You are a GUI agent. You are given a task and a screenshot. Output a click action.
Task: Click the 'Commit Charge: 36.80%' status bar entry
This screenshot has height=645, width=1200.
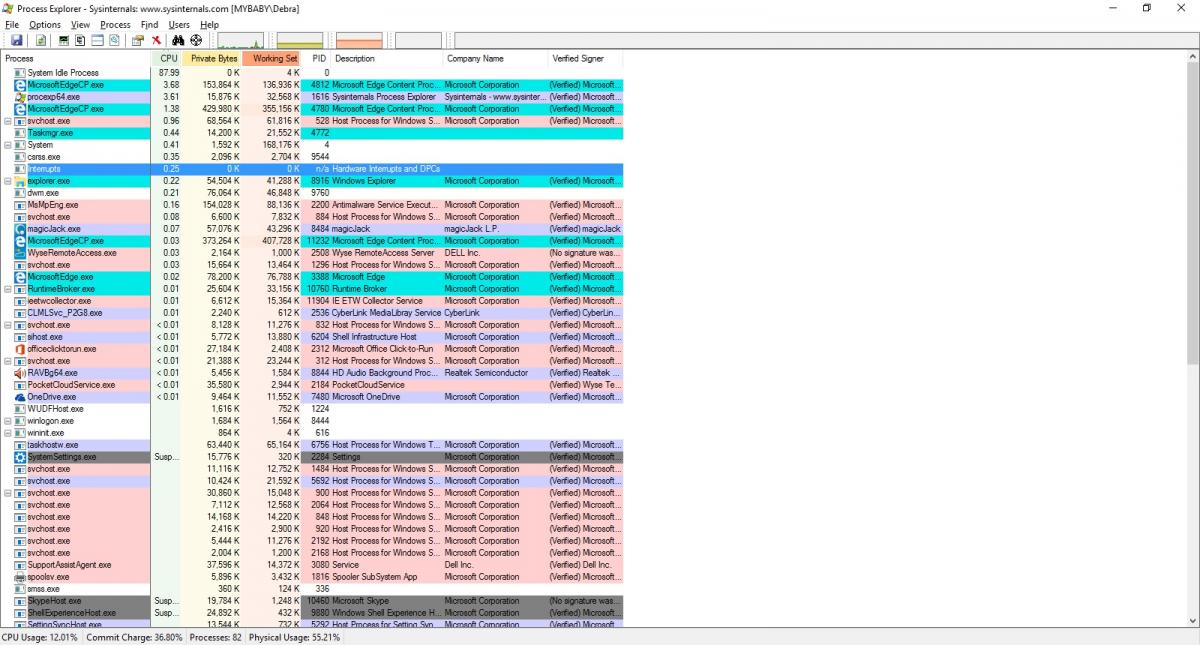135,637
